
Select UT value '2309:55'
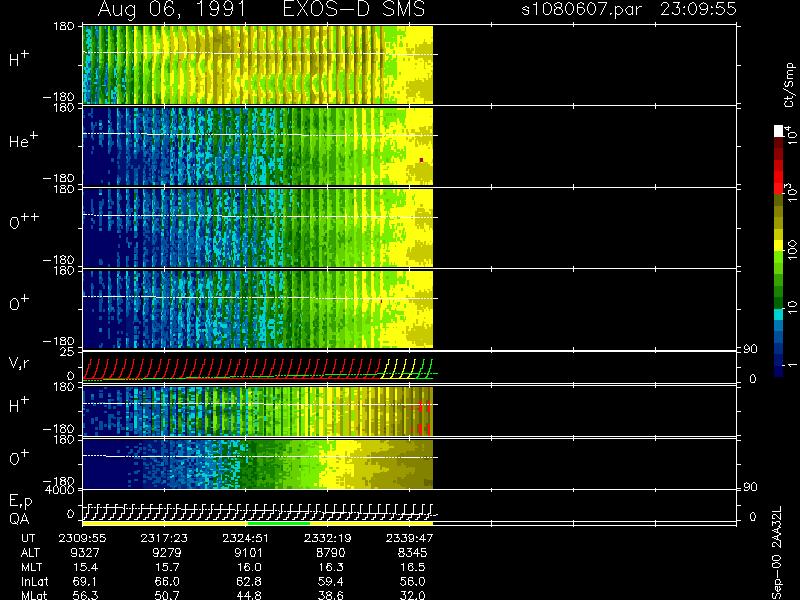82,538
